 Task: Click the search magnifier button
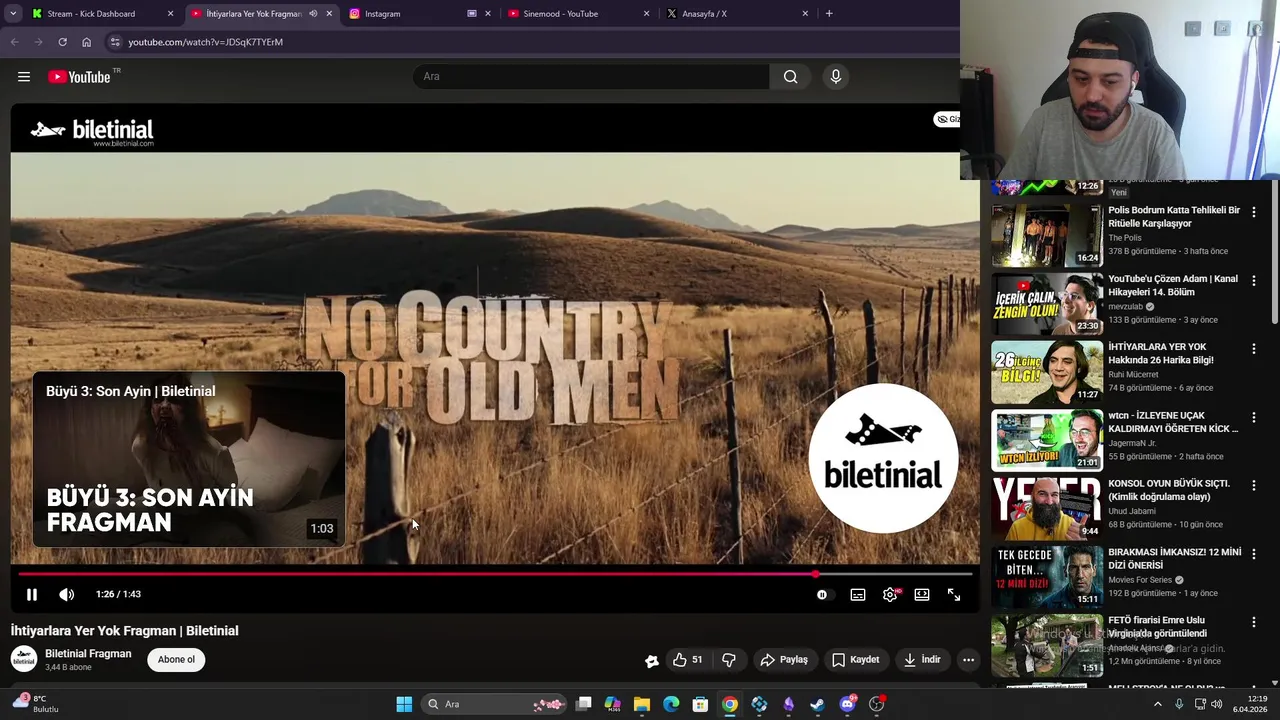pyautogui.click(x=790, y=76)
